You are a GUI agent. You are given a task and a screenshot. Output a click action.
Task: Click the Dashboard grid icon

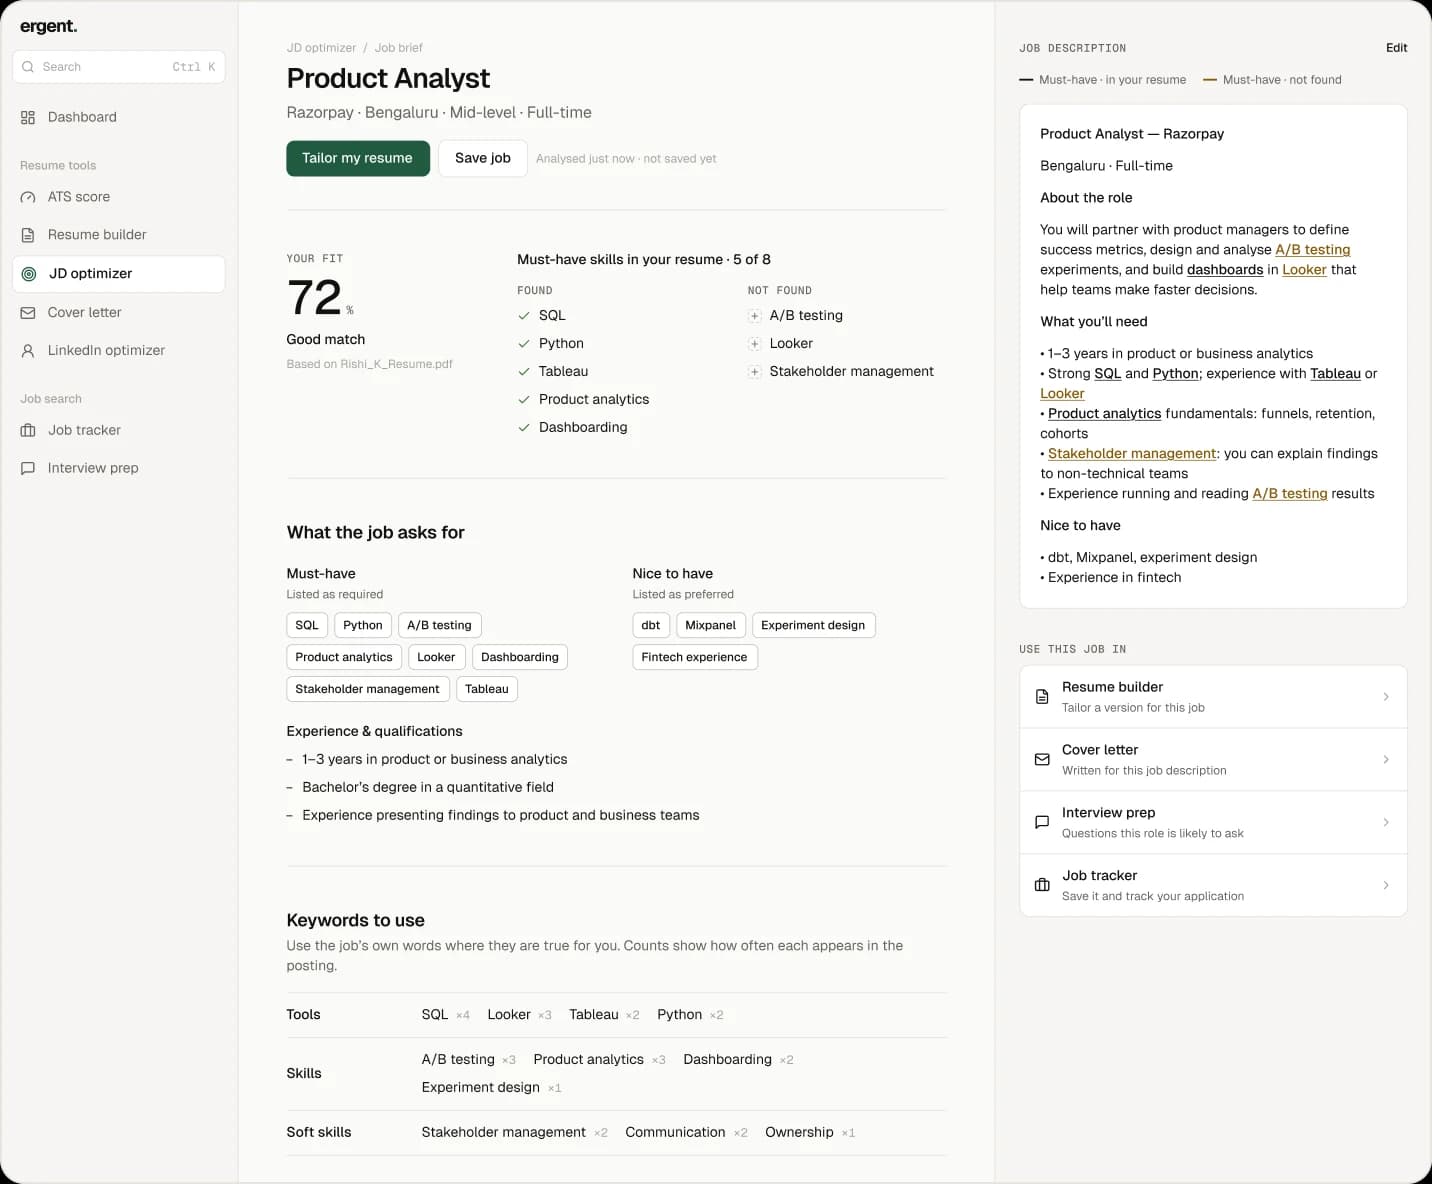pos(28,117)
